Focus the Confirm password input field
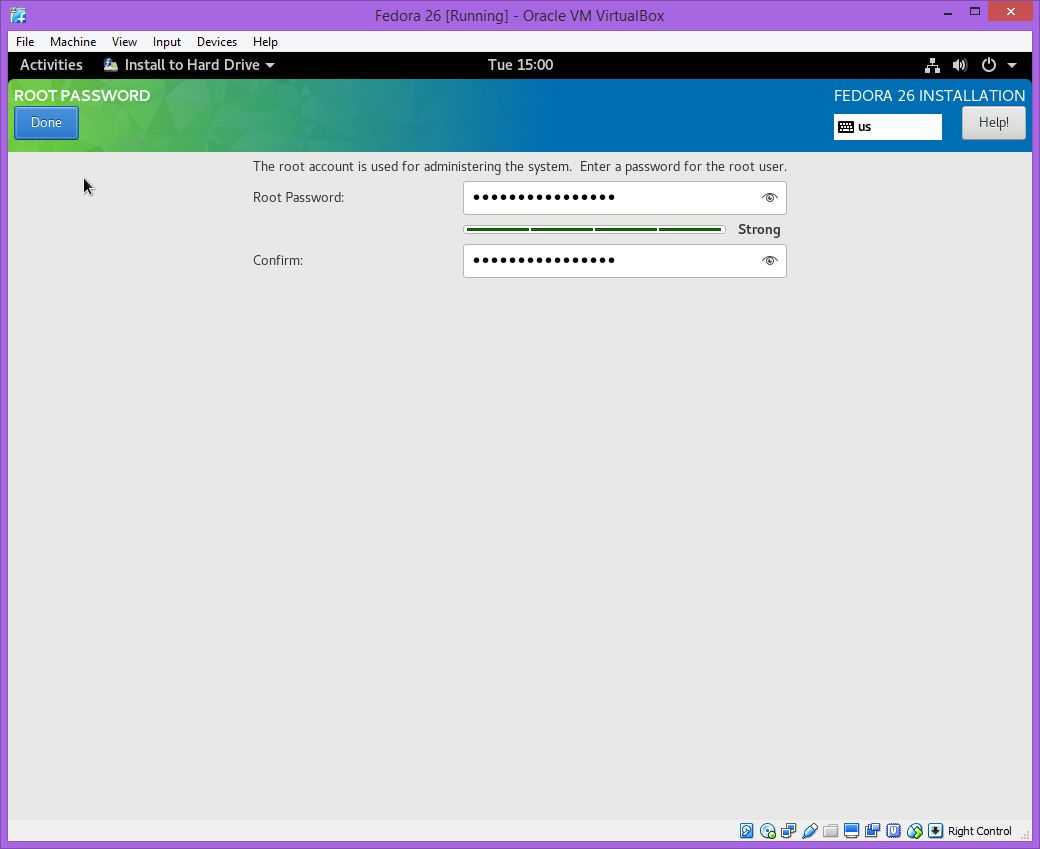Screen dimensions: 1040x849 point(625,261)
